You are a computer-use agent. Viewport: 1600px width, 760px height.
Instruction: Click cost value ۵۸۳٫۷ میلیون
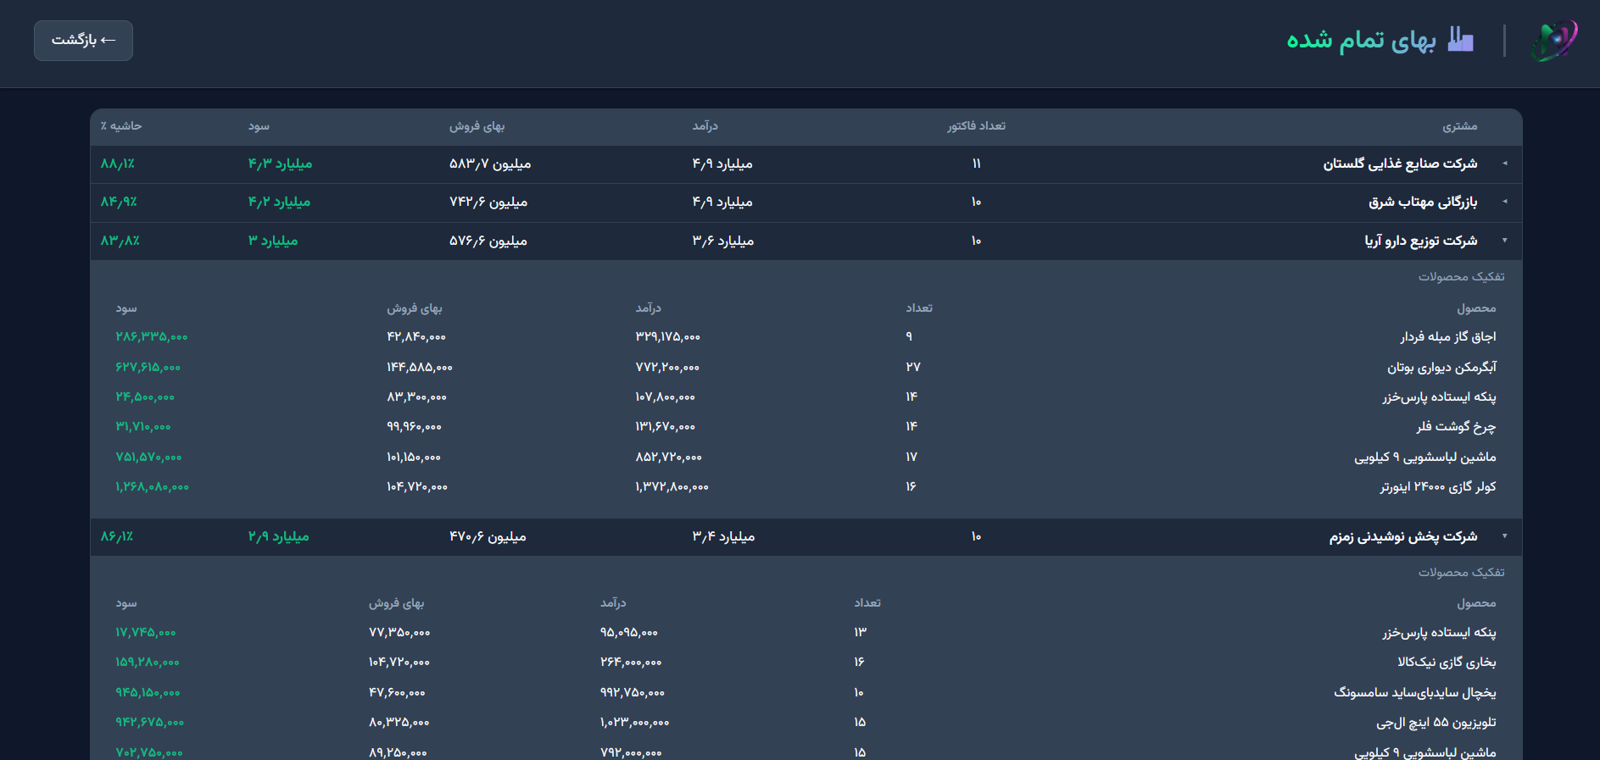tap(490, 163)
